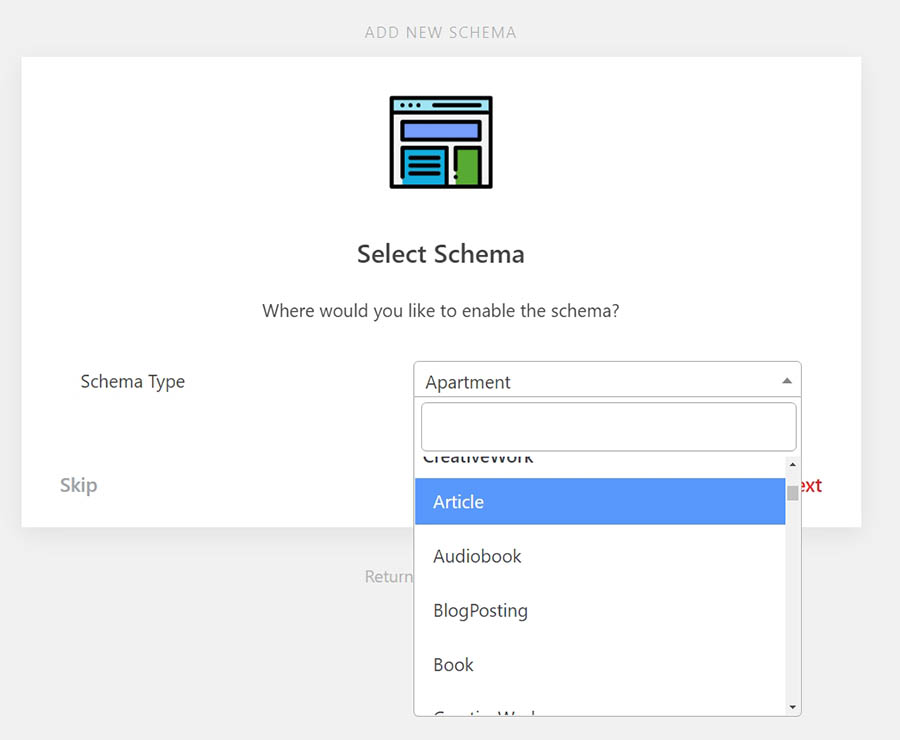900x740 pixels.
Task: Click the Select Schema heading
Action: point(440,254)
